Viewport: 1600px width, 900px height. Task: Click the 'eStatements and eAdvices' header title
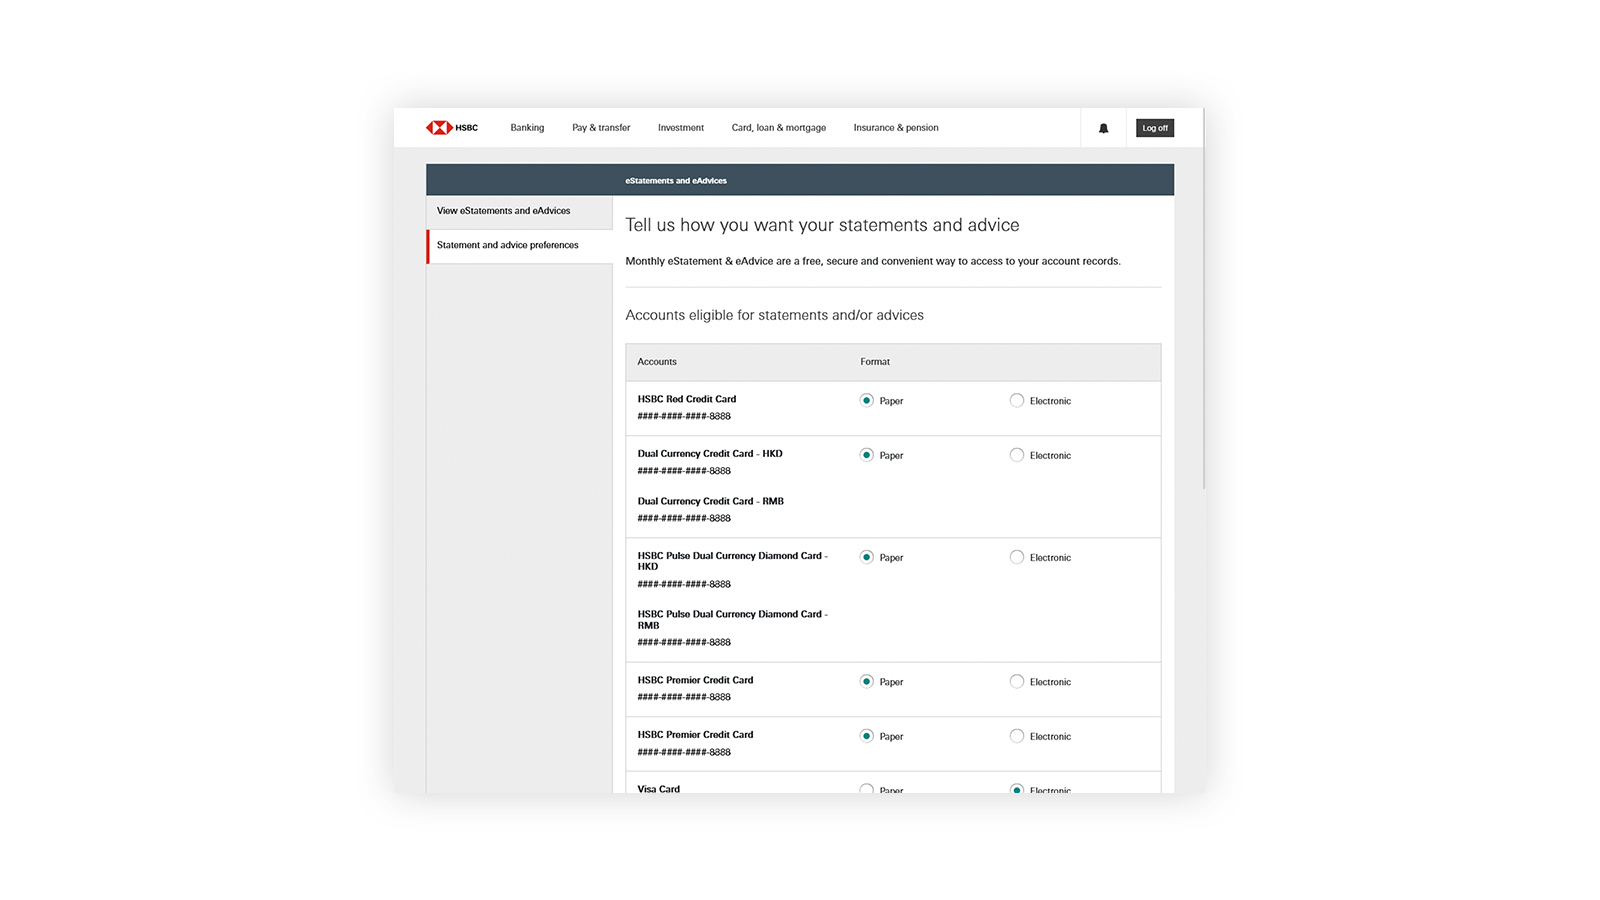click(x=676, y=181)
